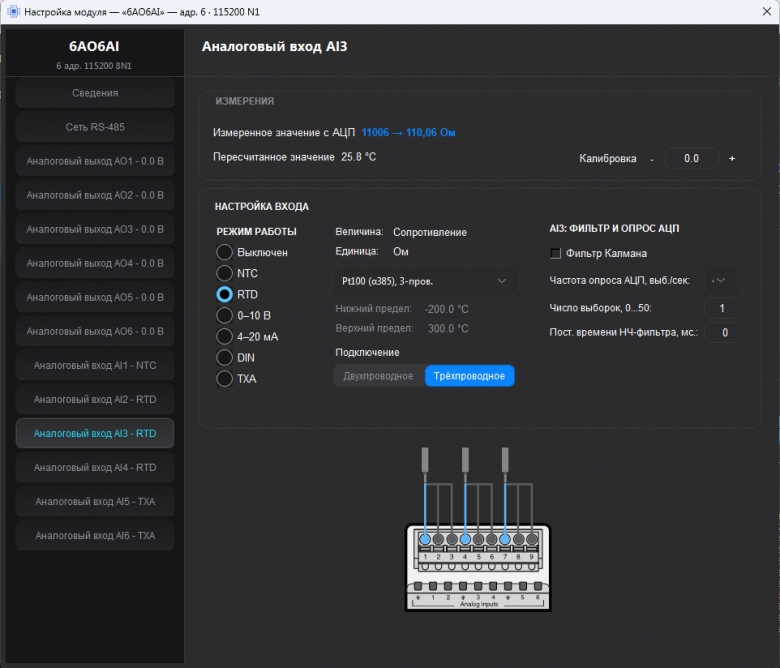Image resolution: width=780 pixels, height=668 pixels.
Task: Go to Аналоговый вход AI1 - NTC
Action: tap(95, 365)
